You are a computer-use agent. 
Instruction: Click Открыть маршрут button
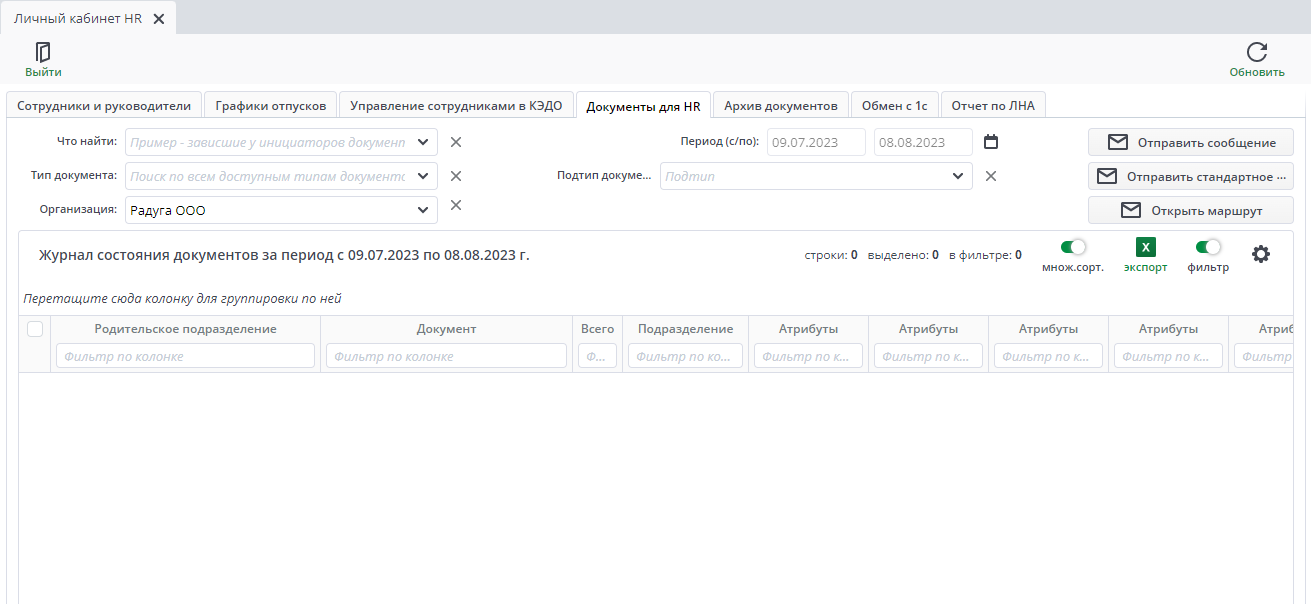click(x=1191, y=210)
